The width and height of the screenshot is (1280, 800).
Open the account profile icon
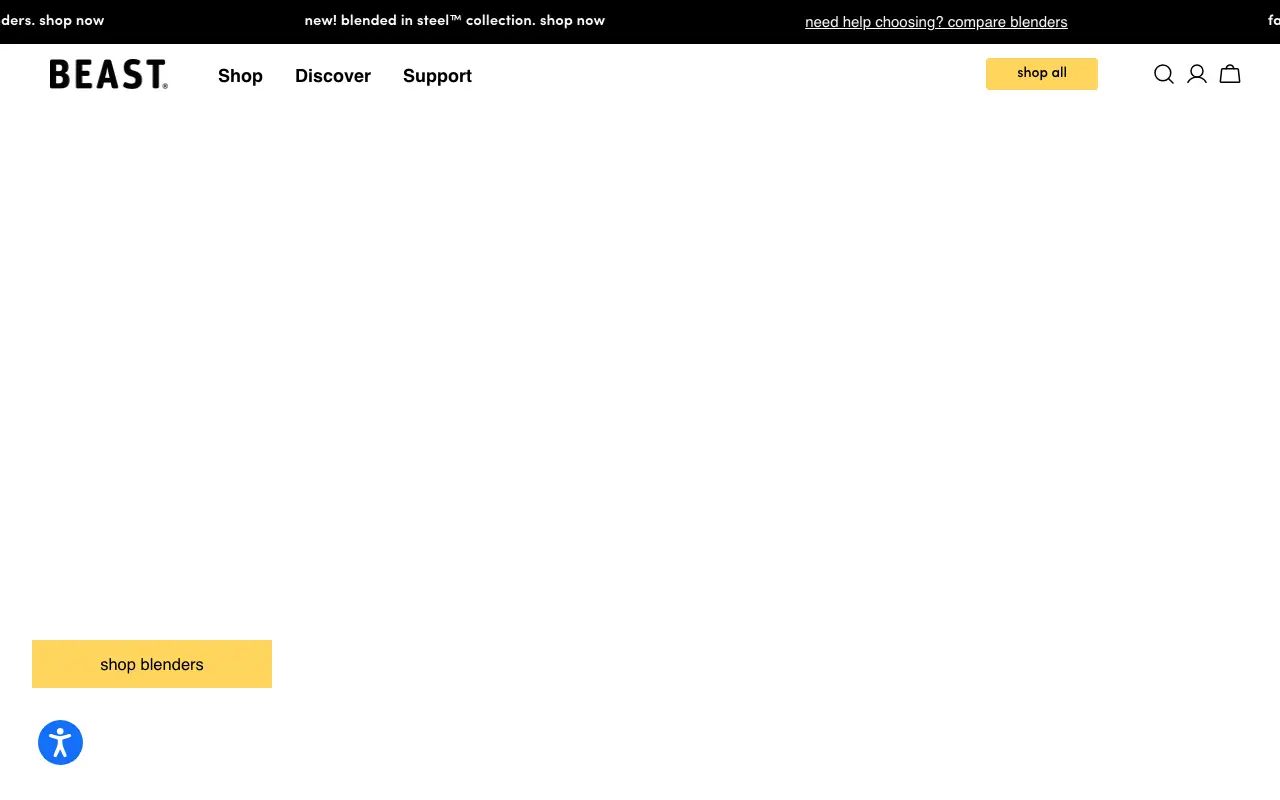coord(1197,74)
